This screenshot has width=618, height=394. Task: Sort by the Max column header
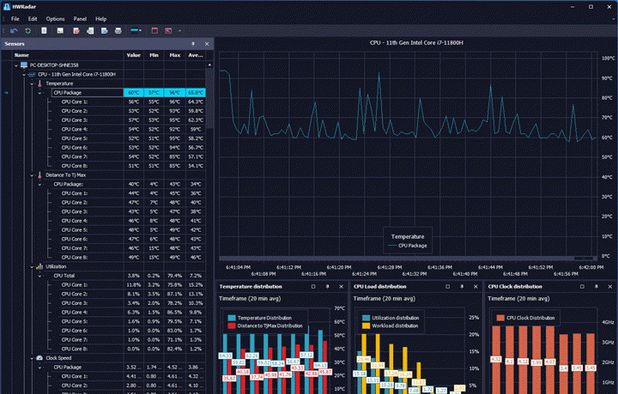point(175,55)
